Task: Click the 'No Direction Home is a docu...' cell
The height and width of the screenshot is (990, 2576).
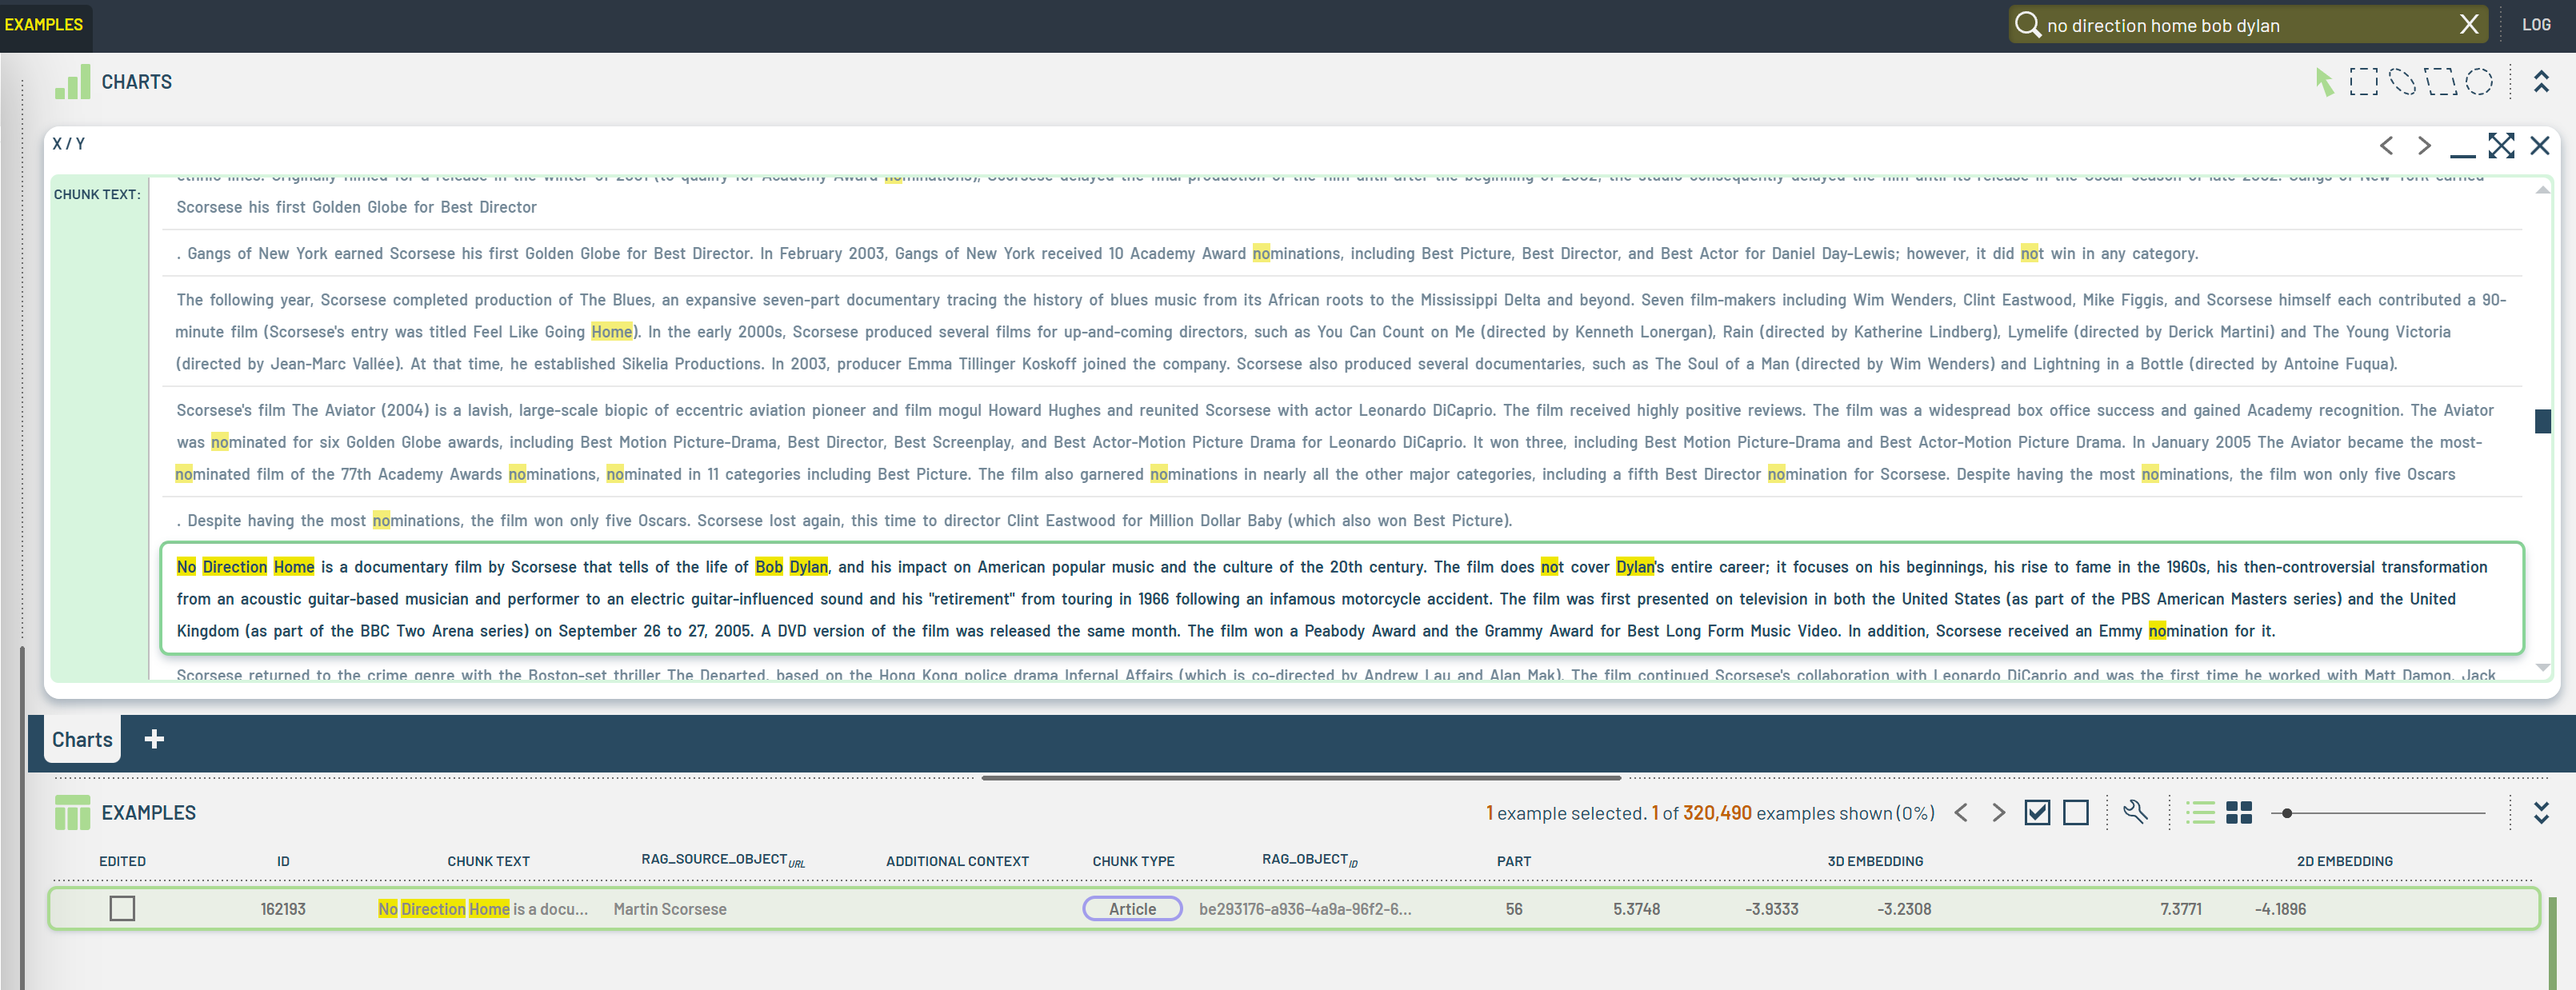Action: click(x=483, y=909)
